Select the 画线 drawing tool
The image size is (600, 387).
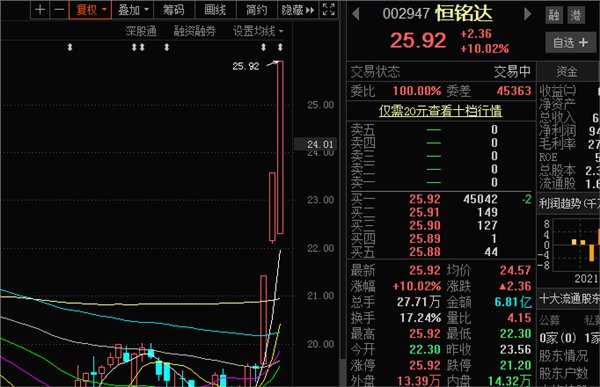click(x=215, y=10)
